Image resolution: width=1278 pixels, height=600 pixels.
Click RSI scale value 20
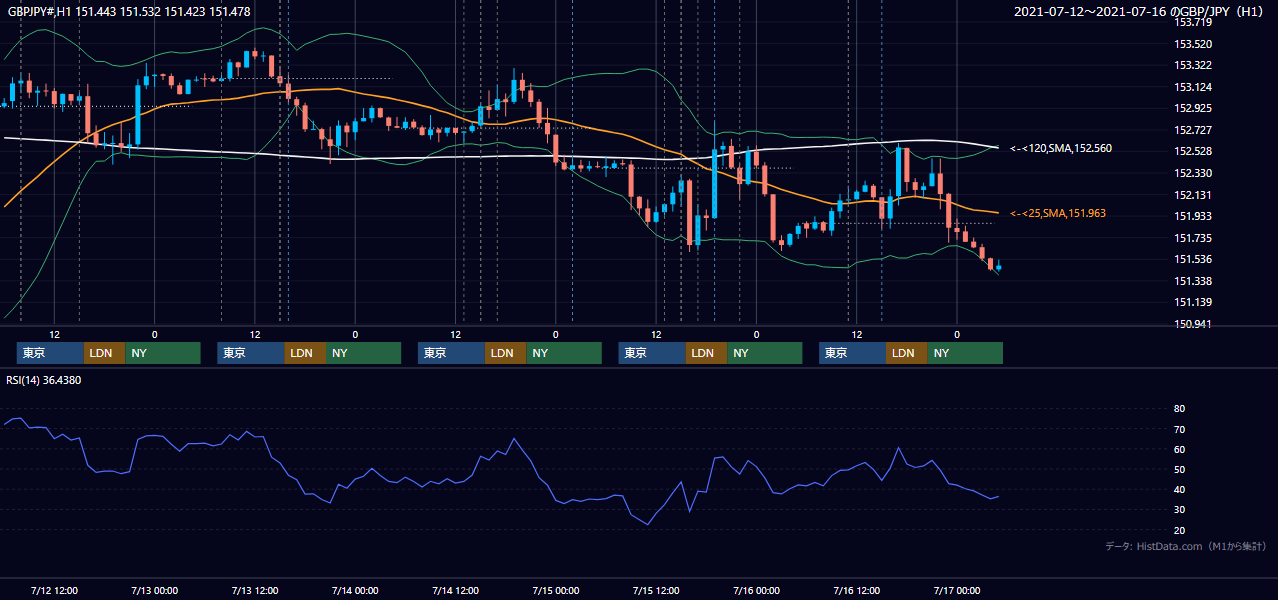pos(1179,530)
